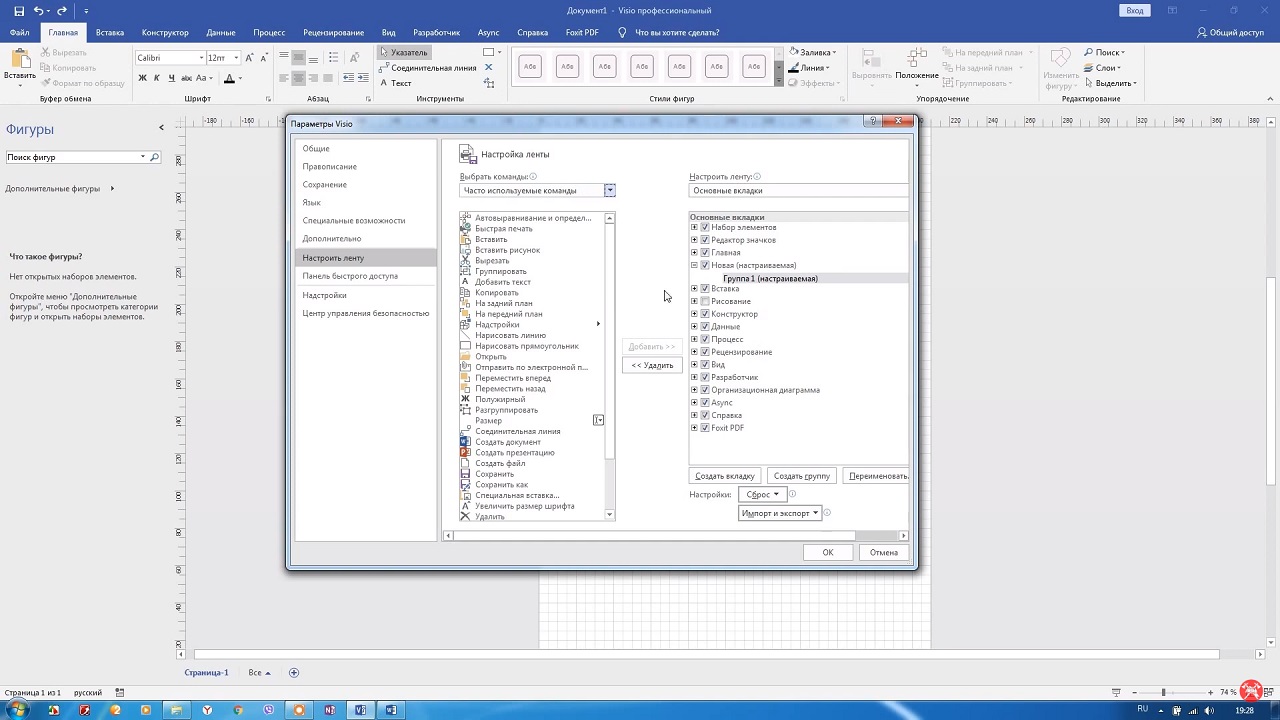Uncheck the Разработчик tab checkbox
Screen dimensions: 1280x720
pyautogui.click(x=705, y=377)
